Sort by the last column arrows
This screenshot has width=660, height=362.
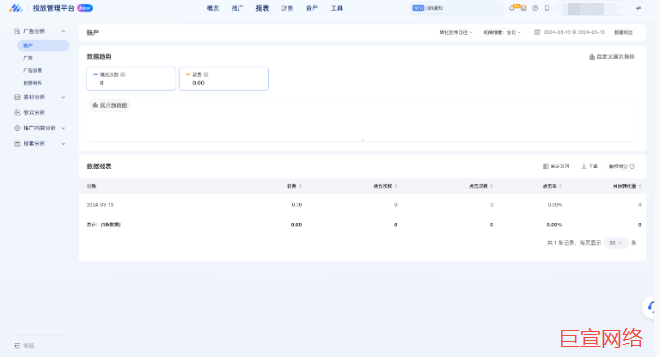(640, 186)
